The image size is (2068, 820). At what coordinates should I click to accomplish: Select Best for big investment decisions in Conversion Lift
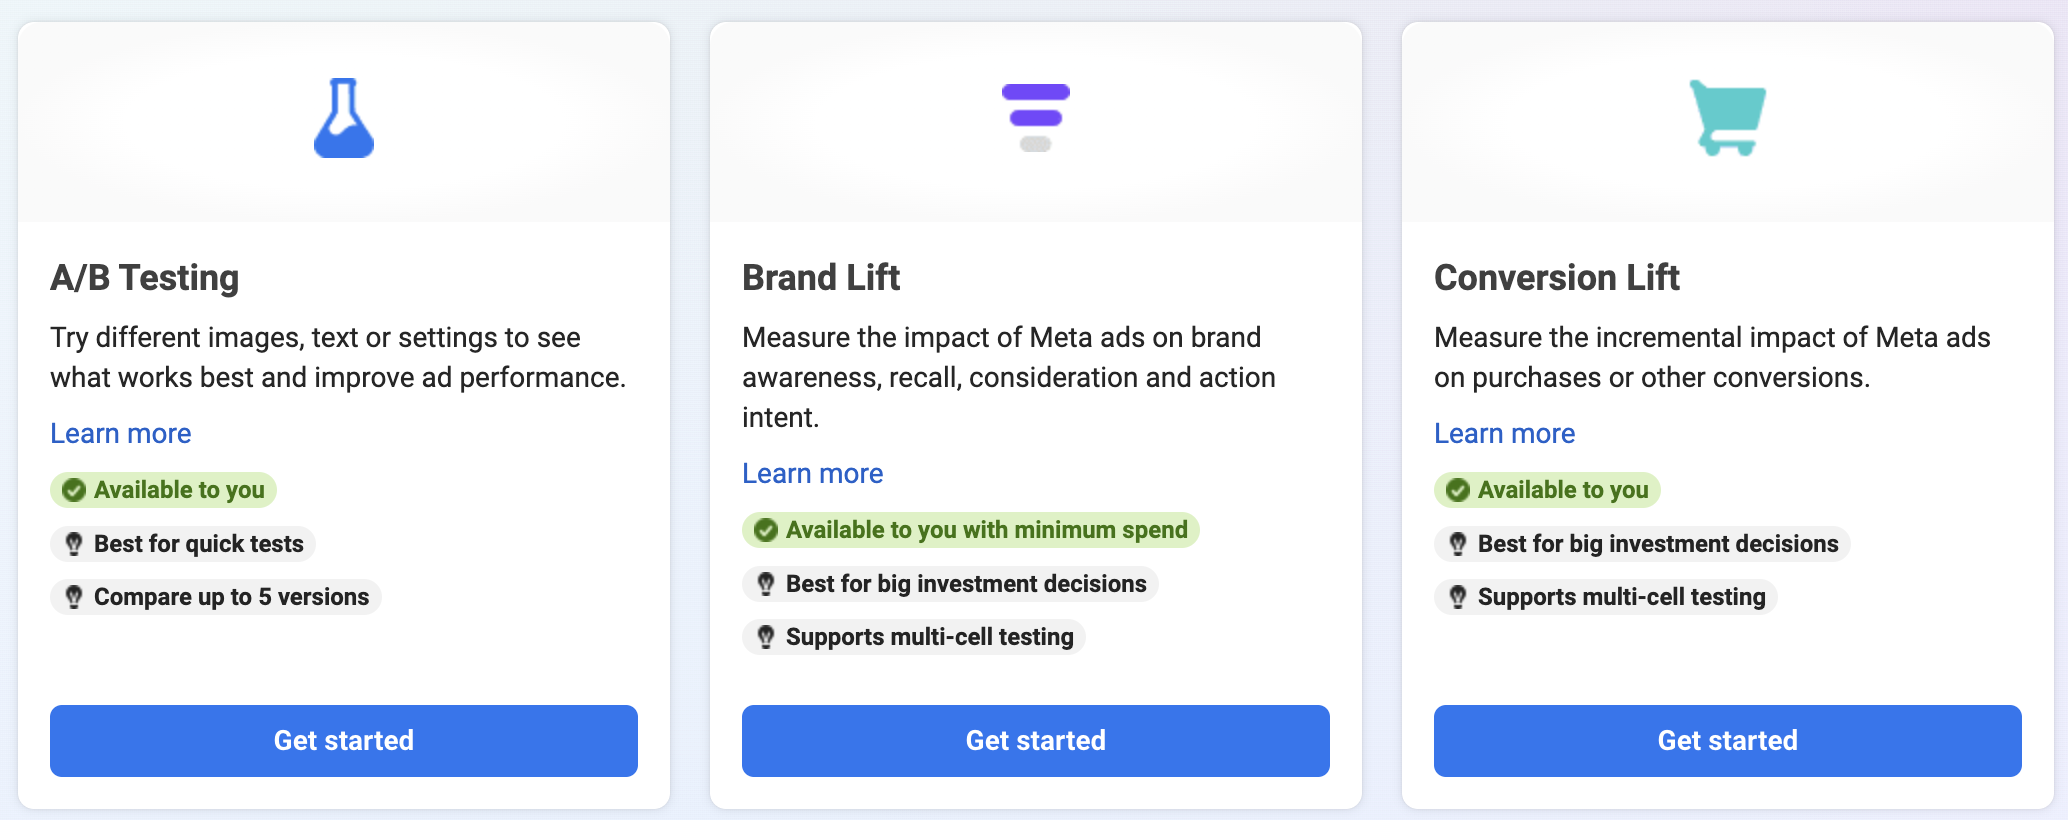1641,544
